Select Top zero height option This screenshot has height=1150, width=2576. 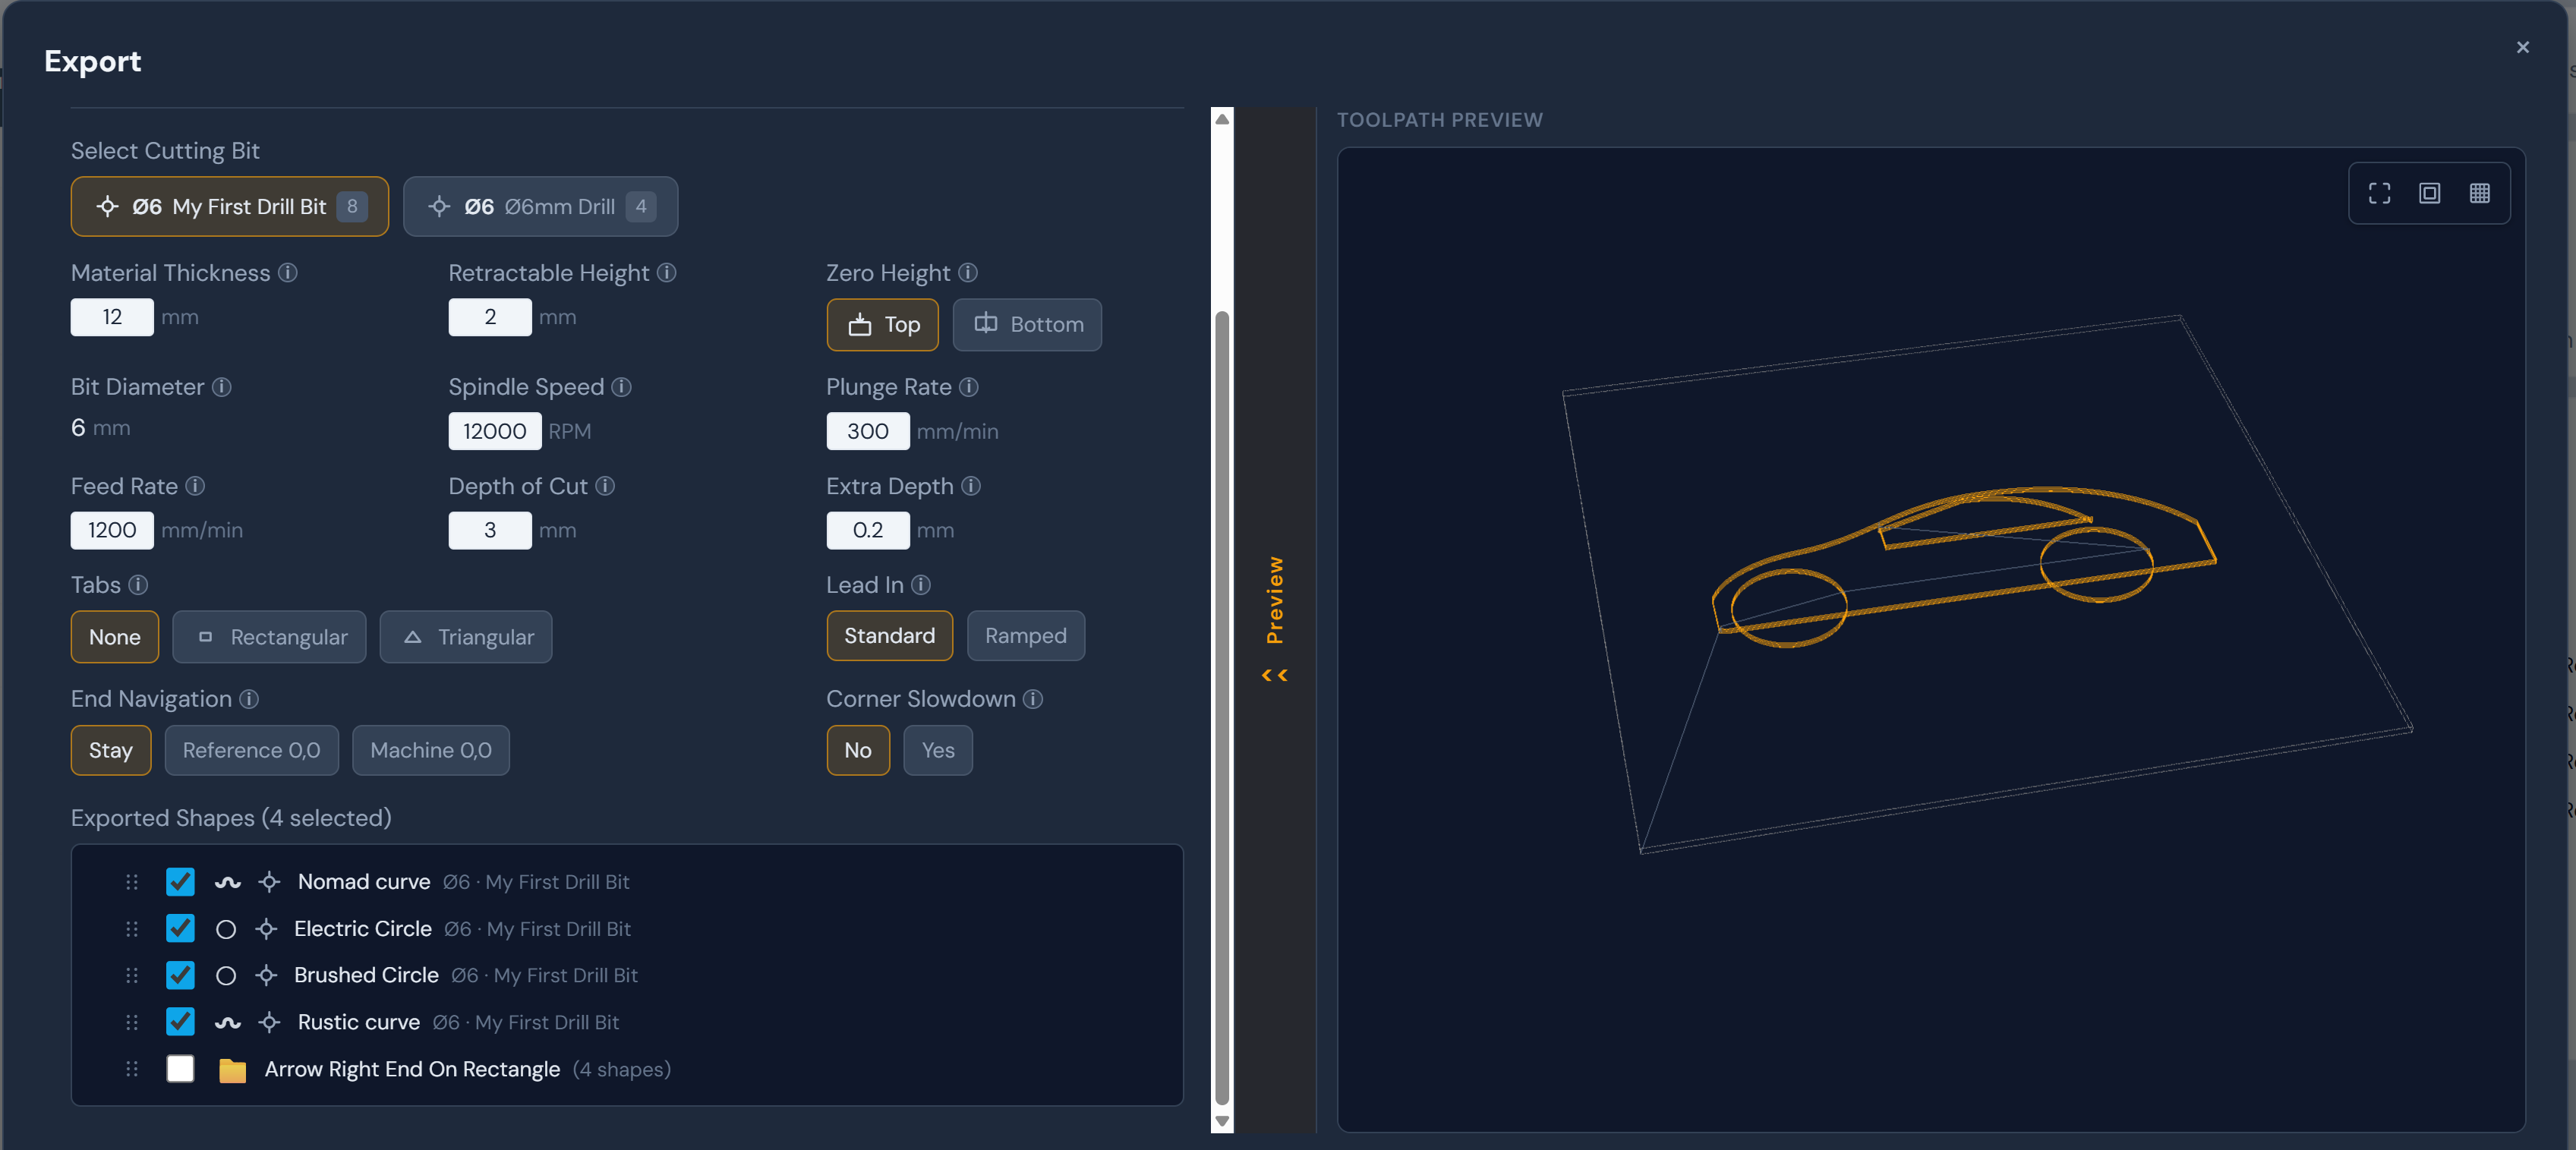pyautogui.click(x=882, y=325)
